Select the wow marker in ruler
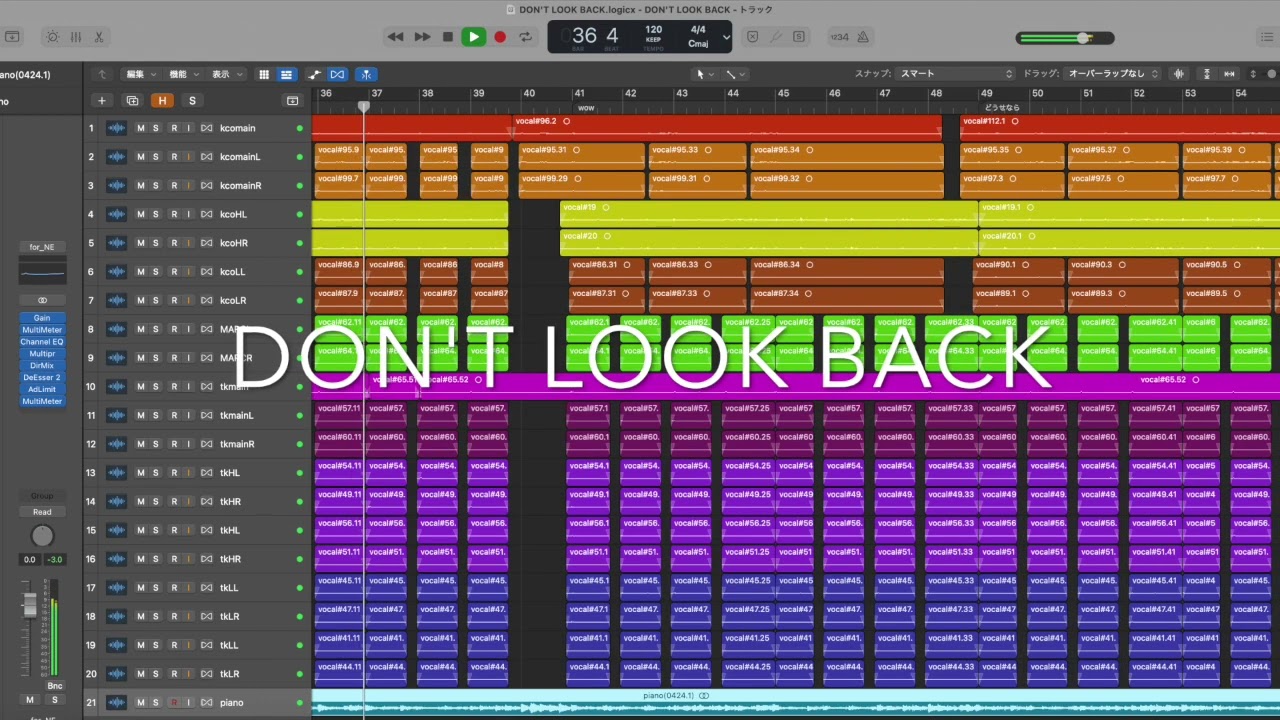 click(586, 107)
